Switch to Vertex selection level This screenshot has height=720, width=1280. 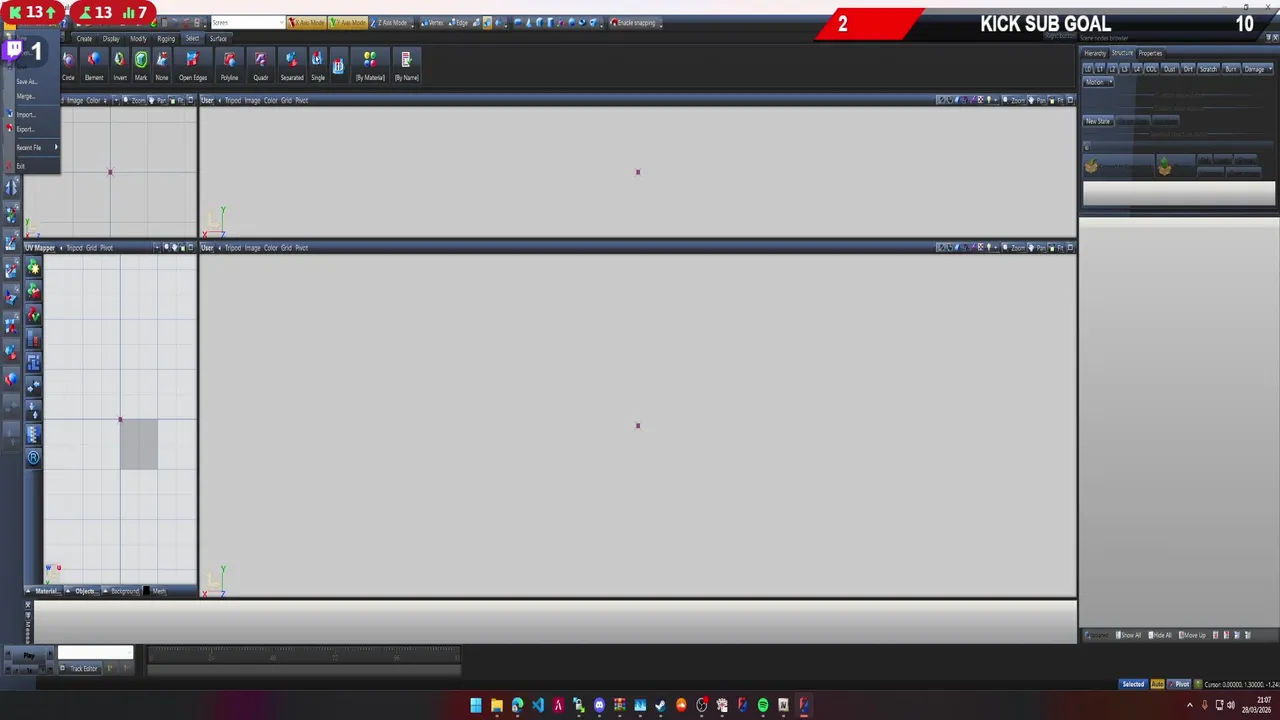click(x=432, y=22)
